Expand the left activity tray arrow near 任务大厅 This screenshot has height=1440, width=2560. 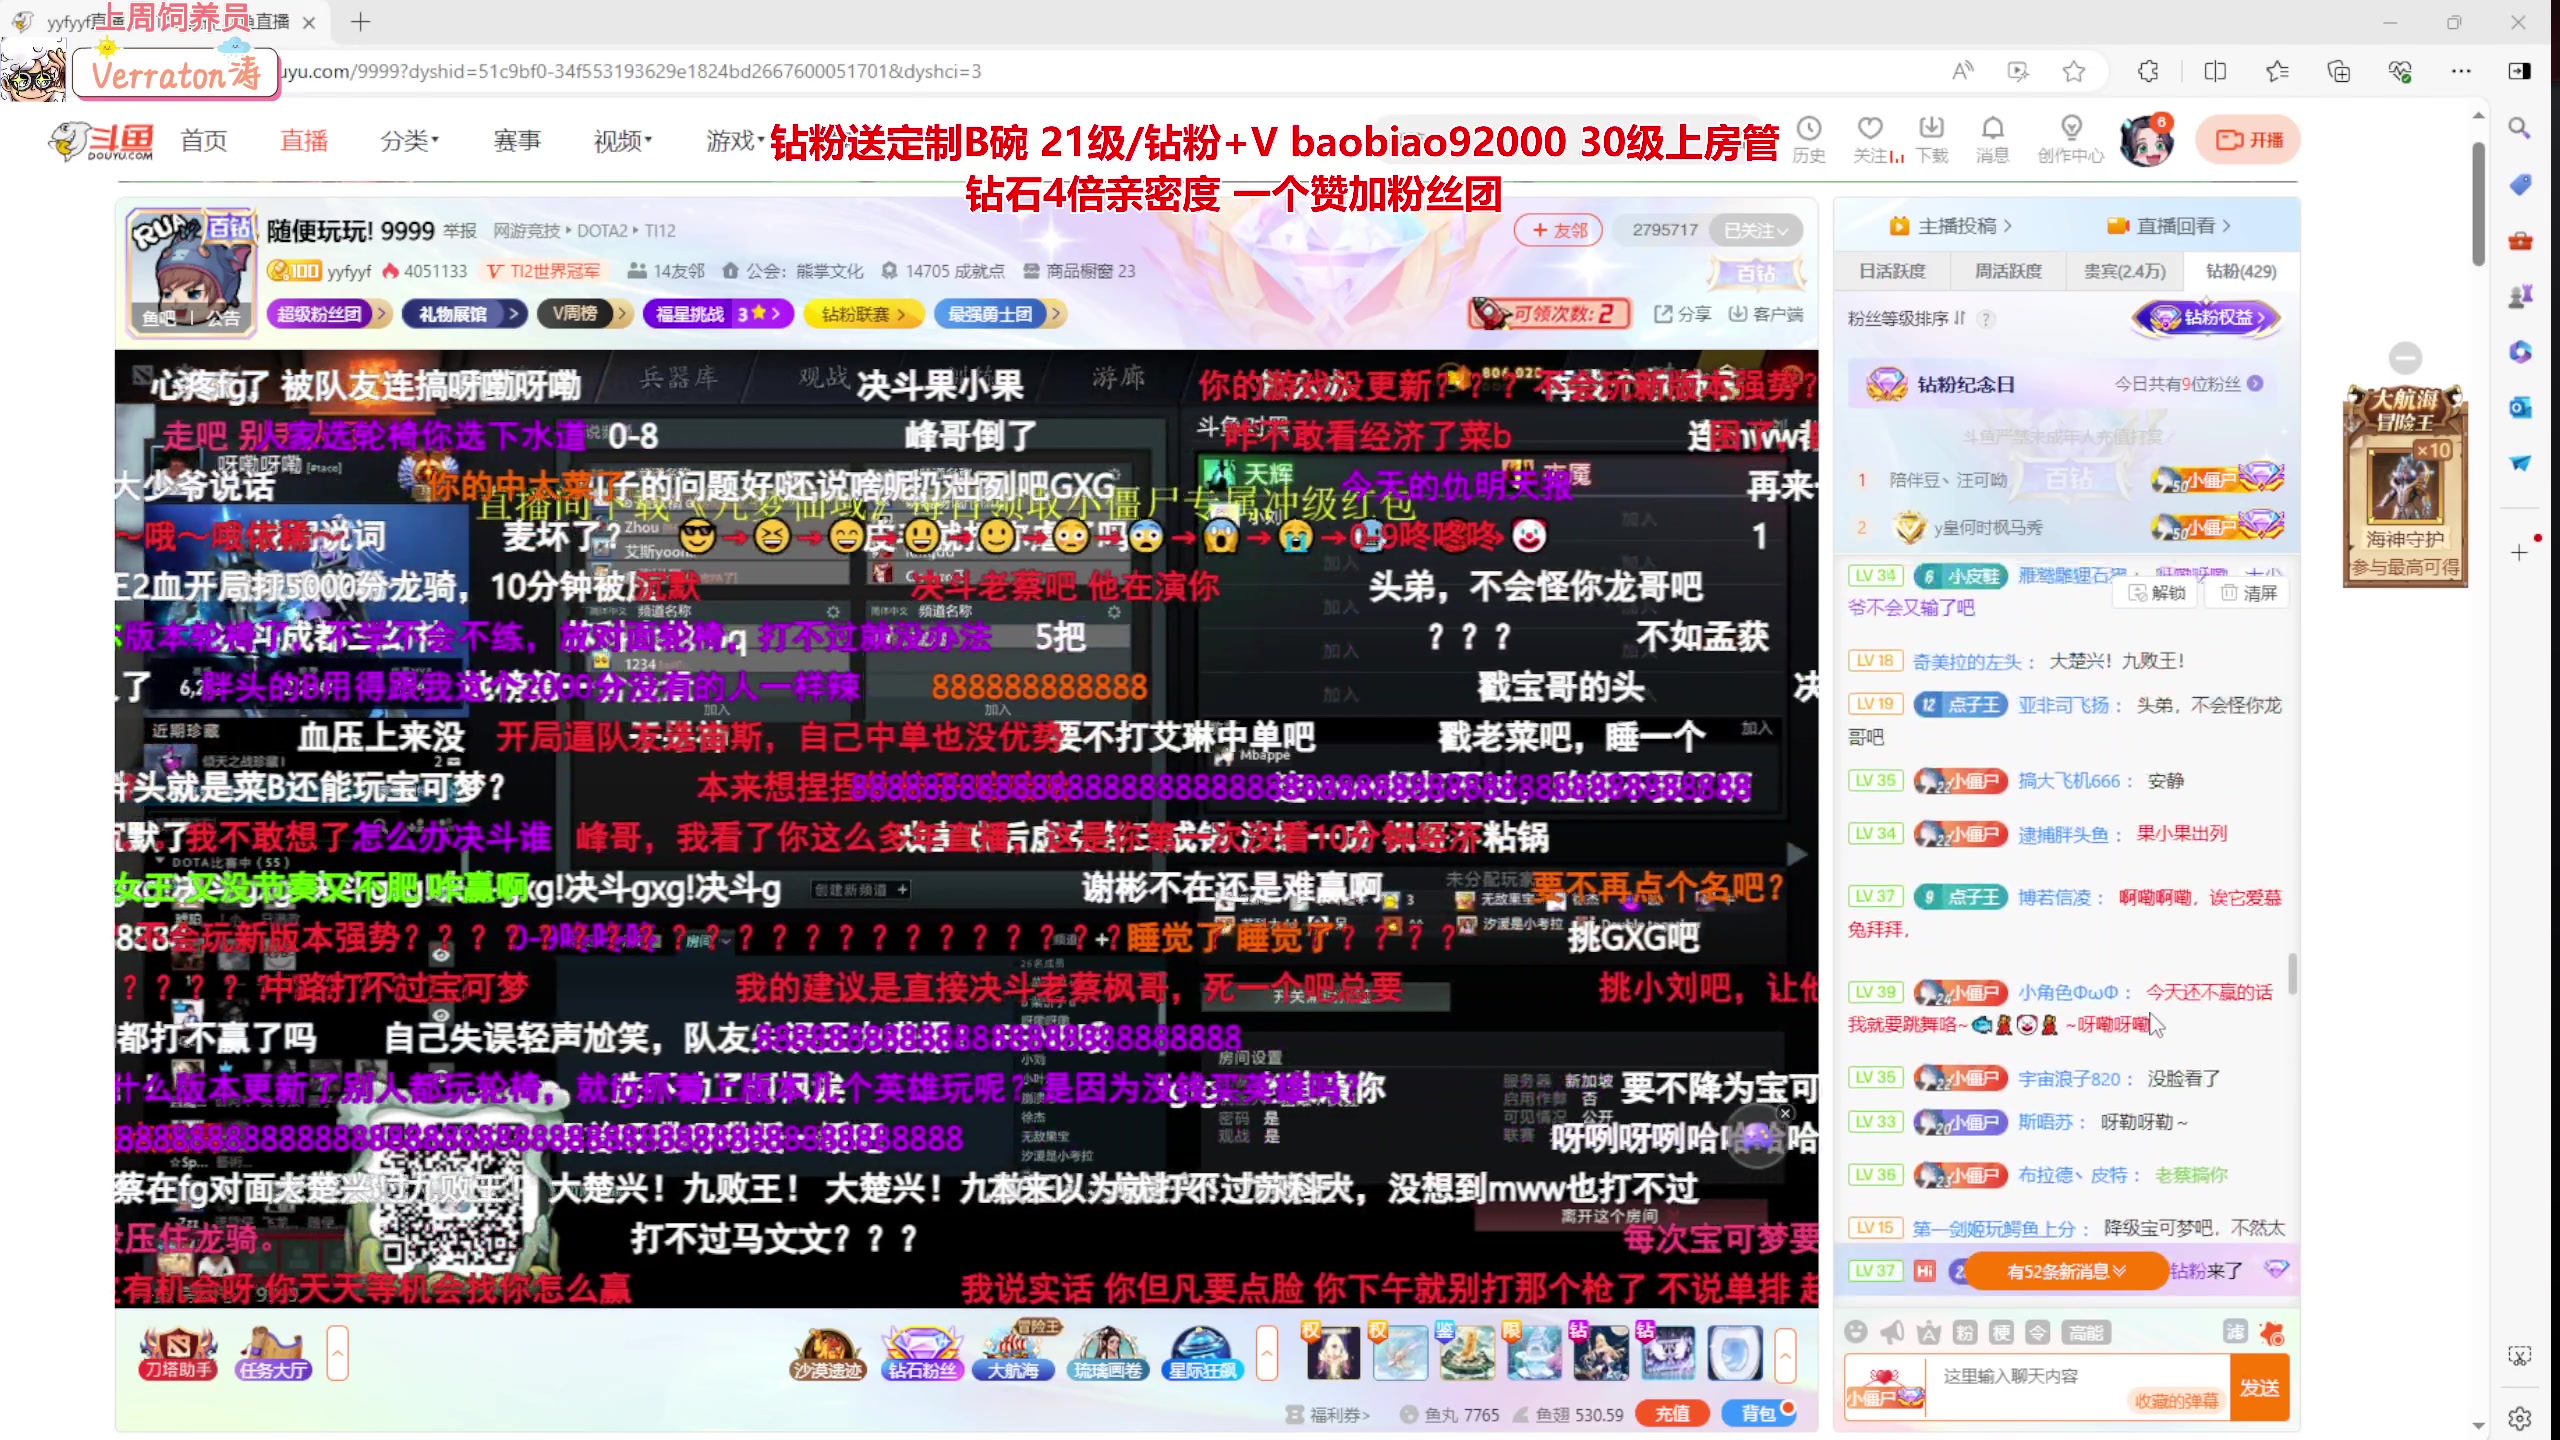(338, 1353)
